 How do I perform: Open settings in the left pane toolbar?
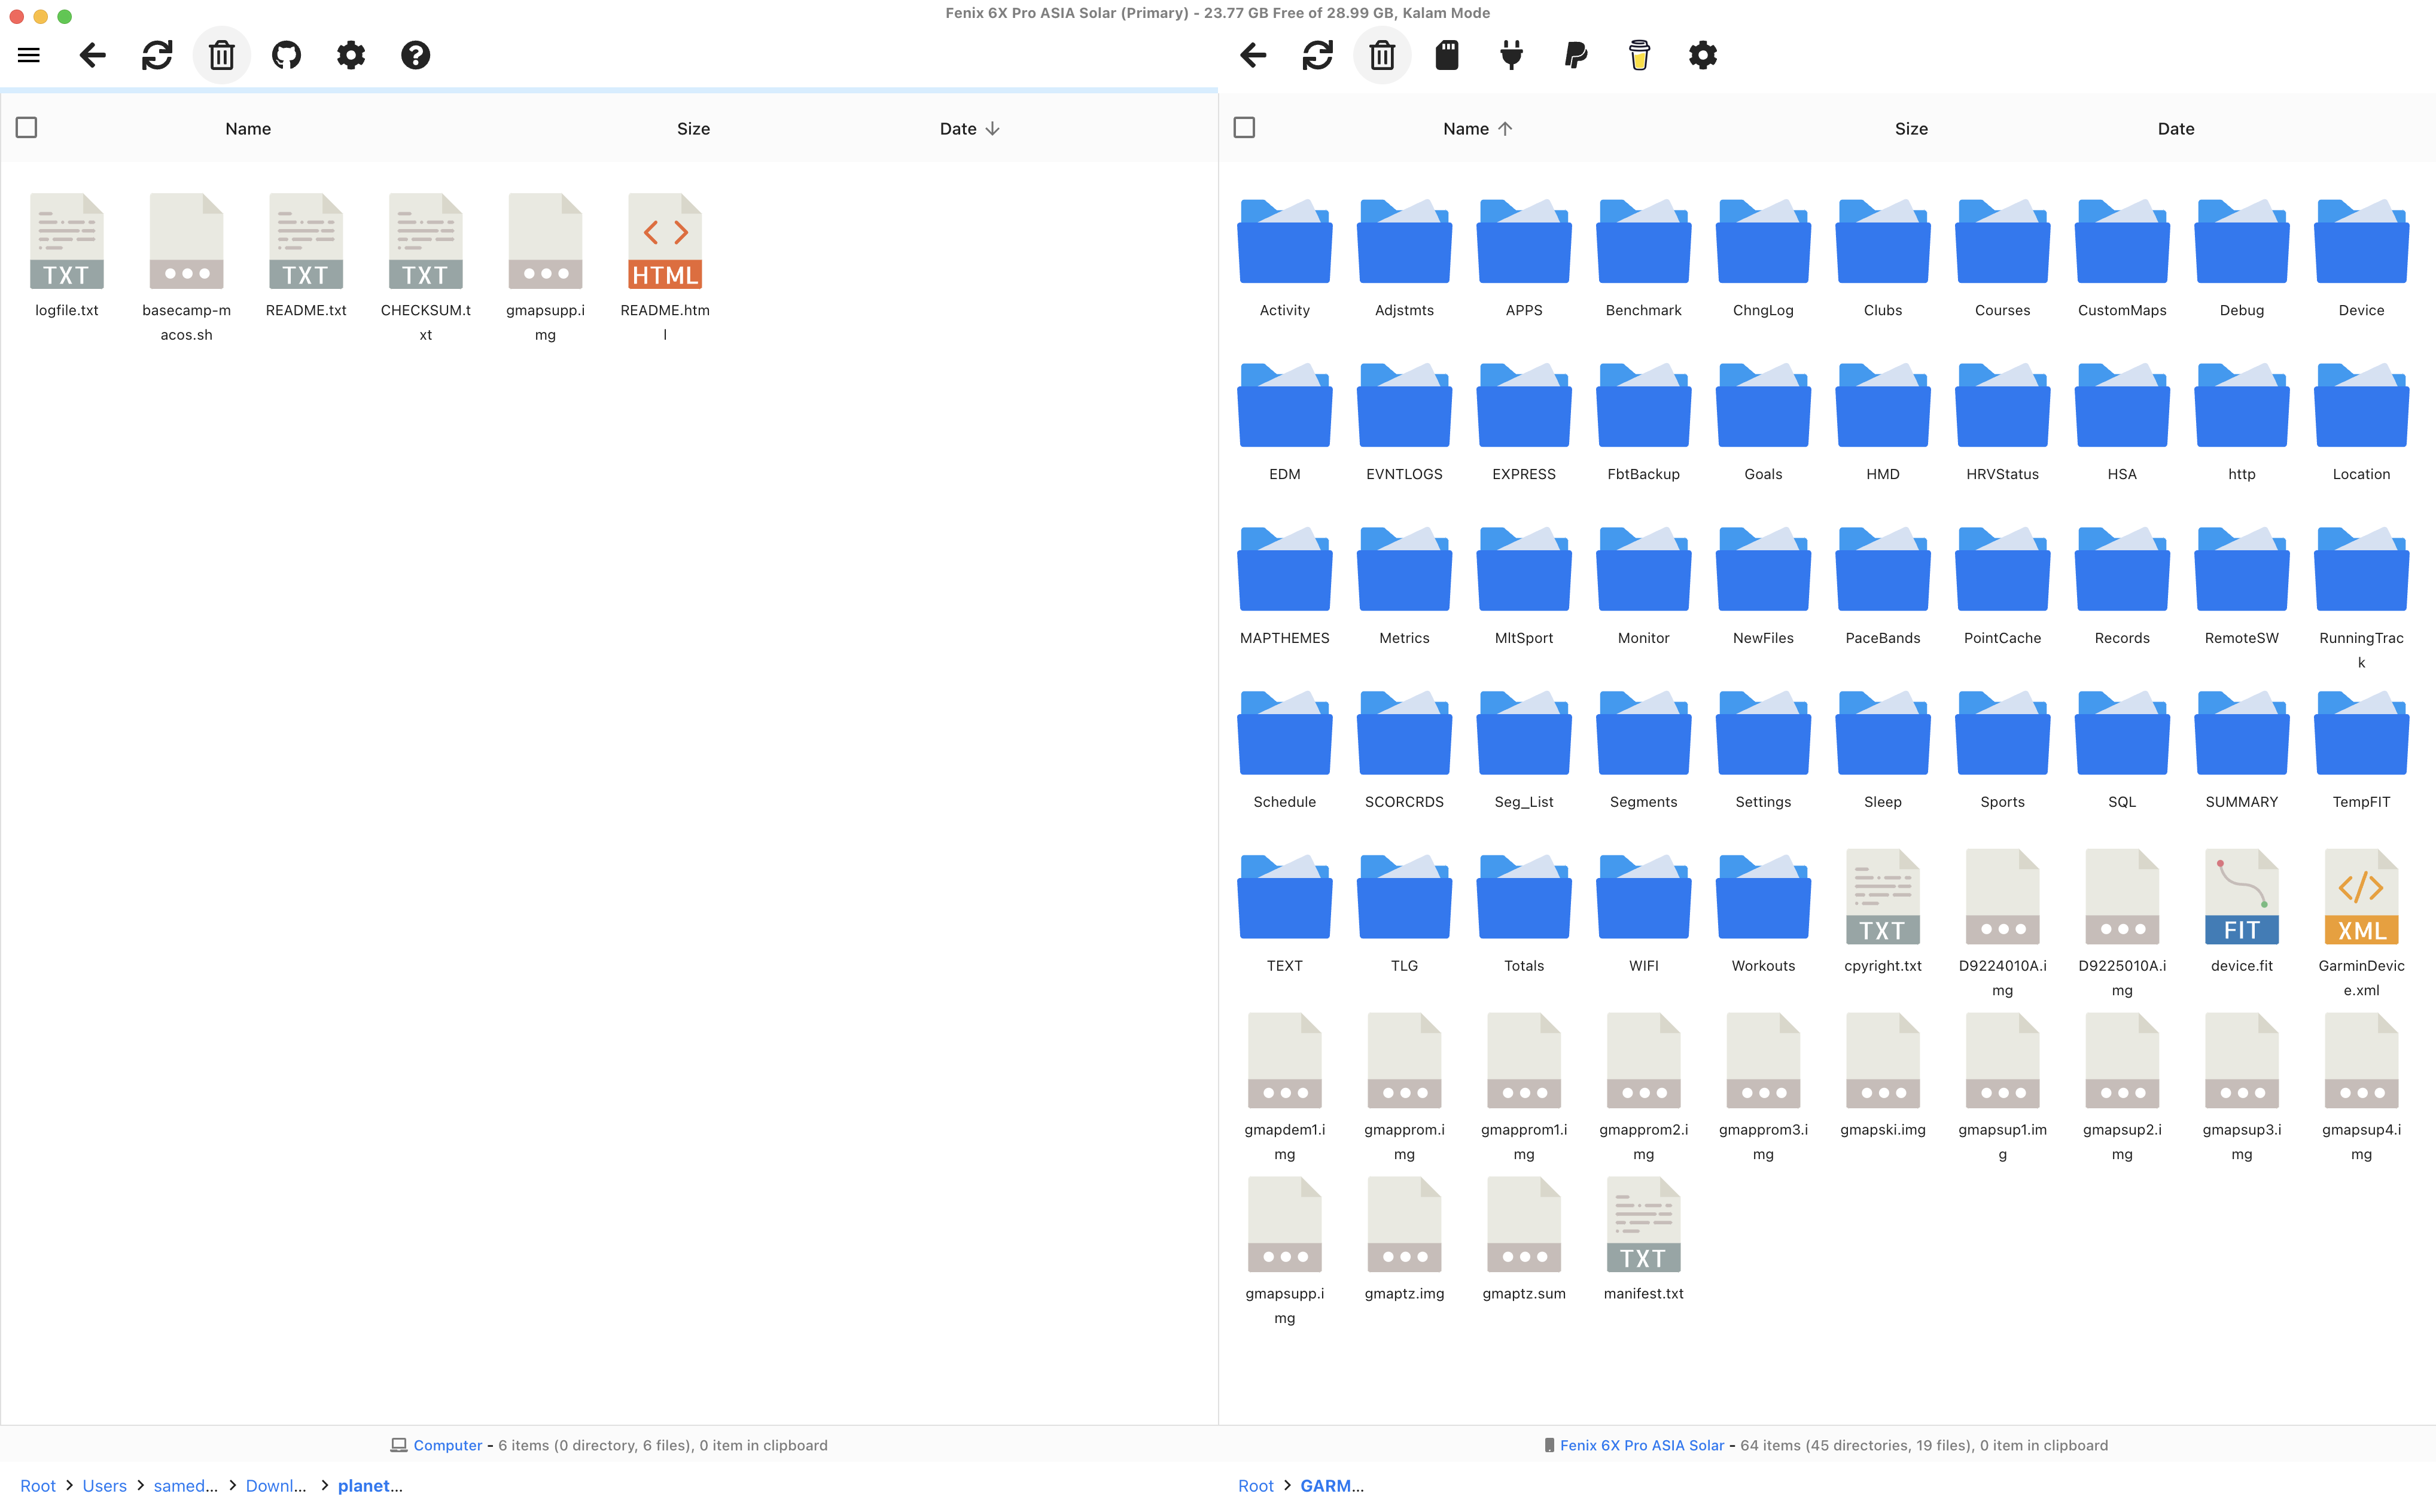tap(351, 55)
